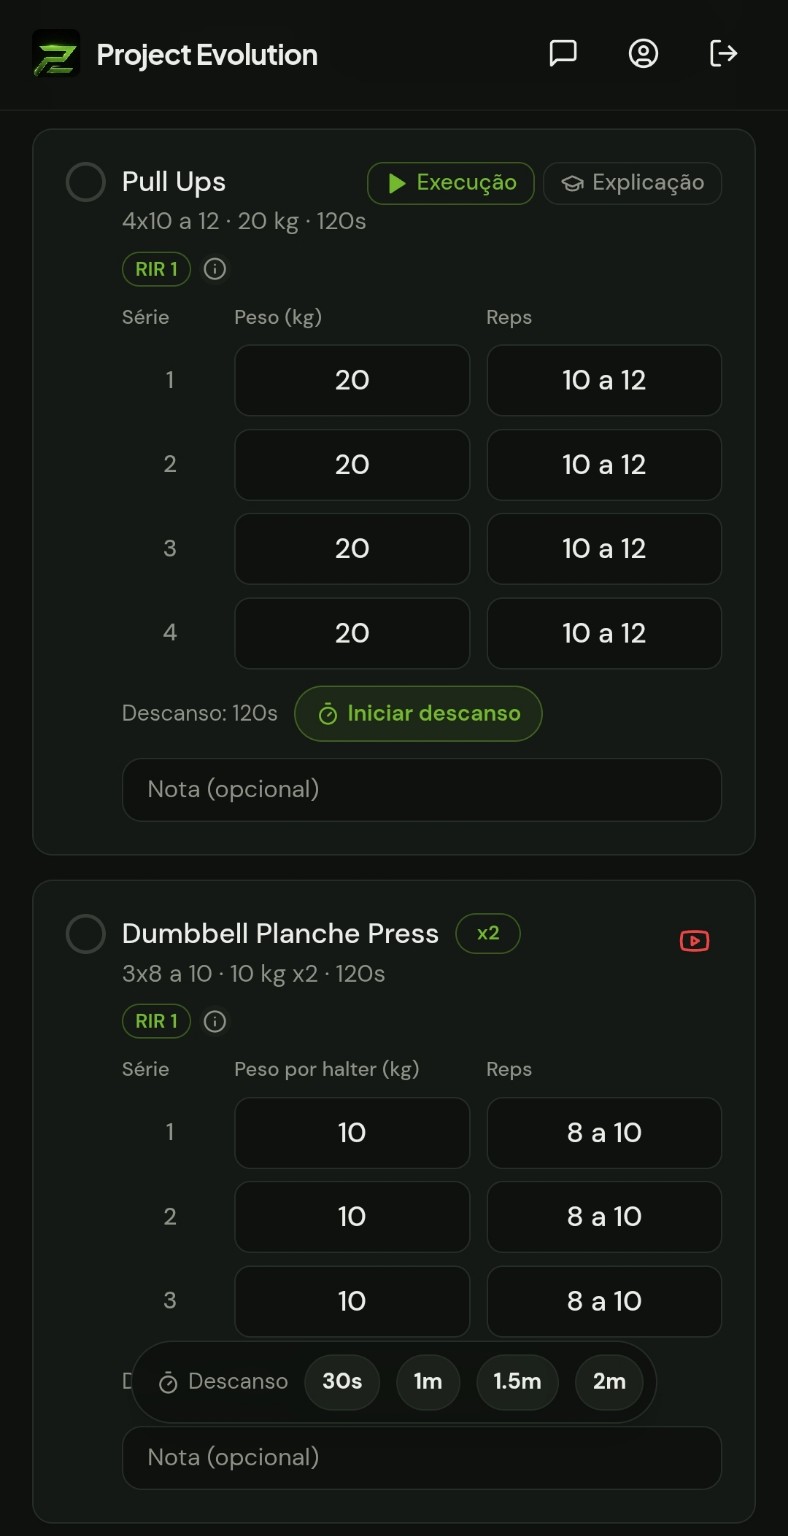Open the user profile icon
Viewport: 788px width, 1536px height.
(x=643, y=53)
